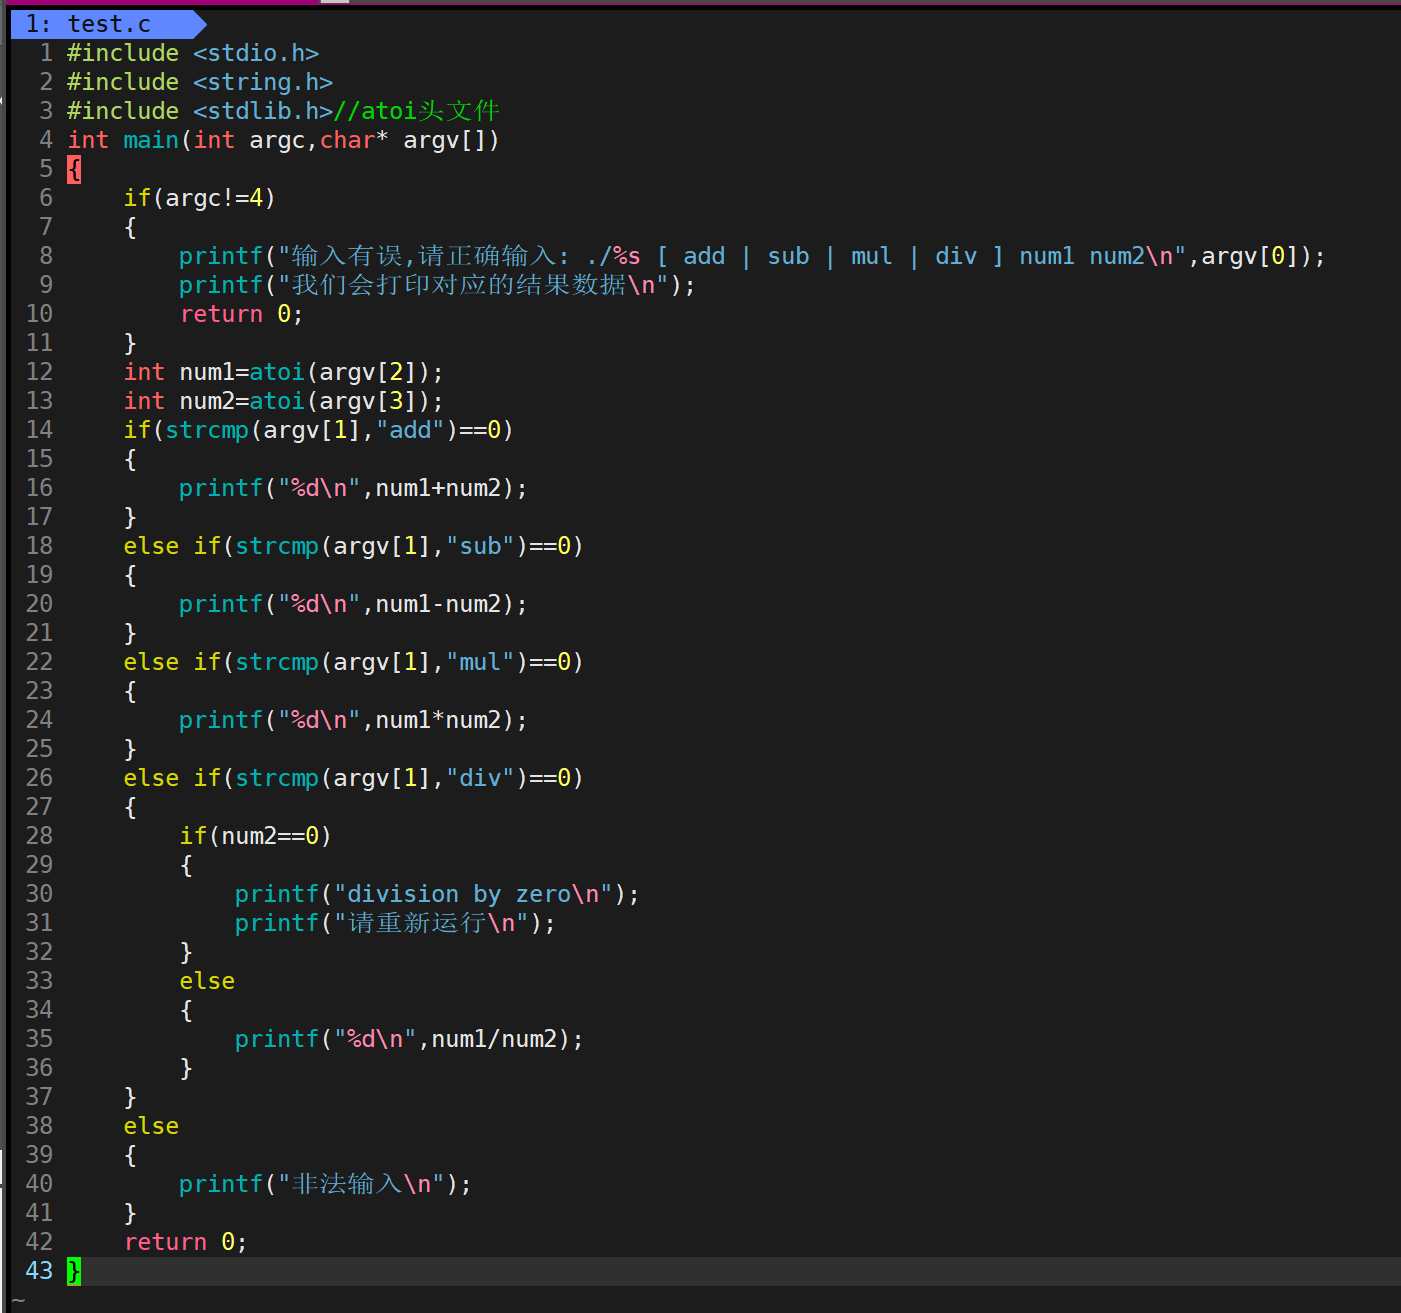The height and width of the screenshot is (1313, 1401).
Task: Click num1-num2 expression
Action: pyautogui.click(x=438, y=604)
